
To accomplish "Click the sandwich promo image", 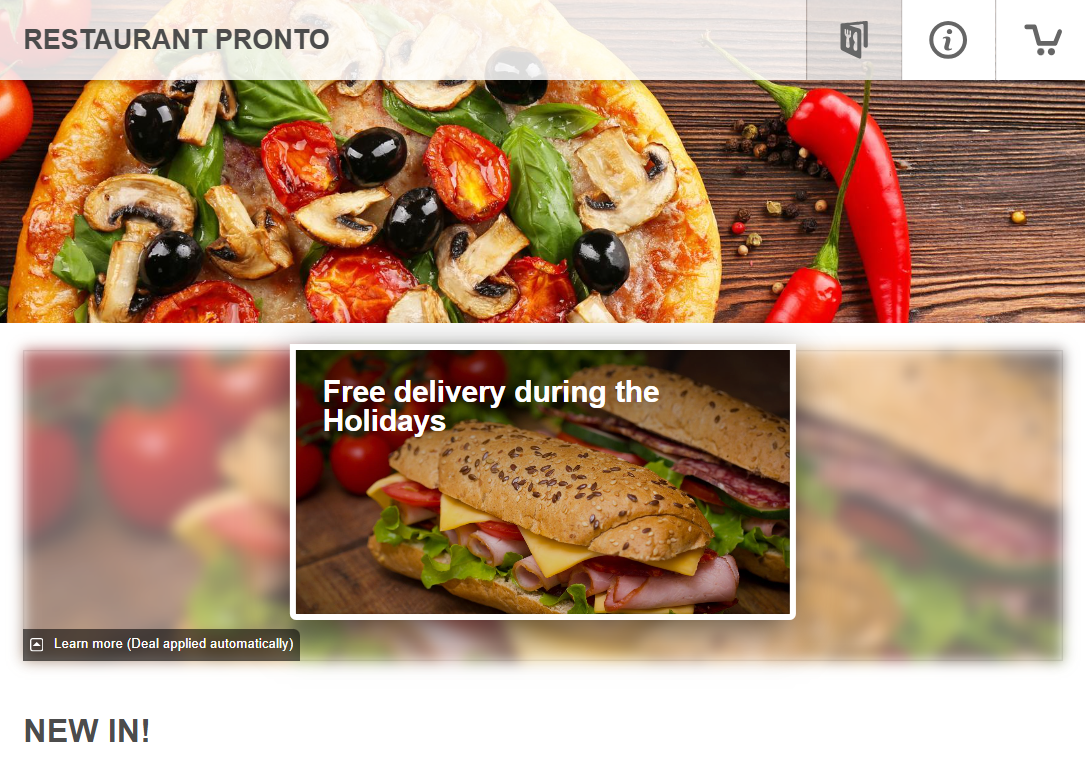I will point(542,482).
